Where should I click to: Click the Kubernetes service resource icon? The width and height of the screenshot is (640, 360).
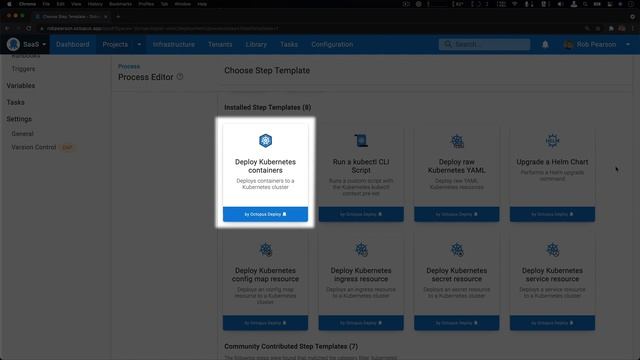[553, 249]
